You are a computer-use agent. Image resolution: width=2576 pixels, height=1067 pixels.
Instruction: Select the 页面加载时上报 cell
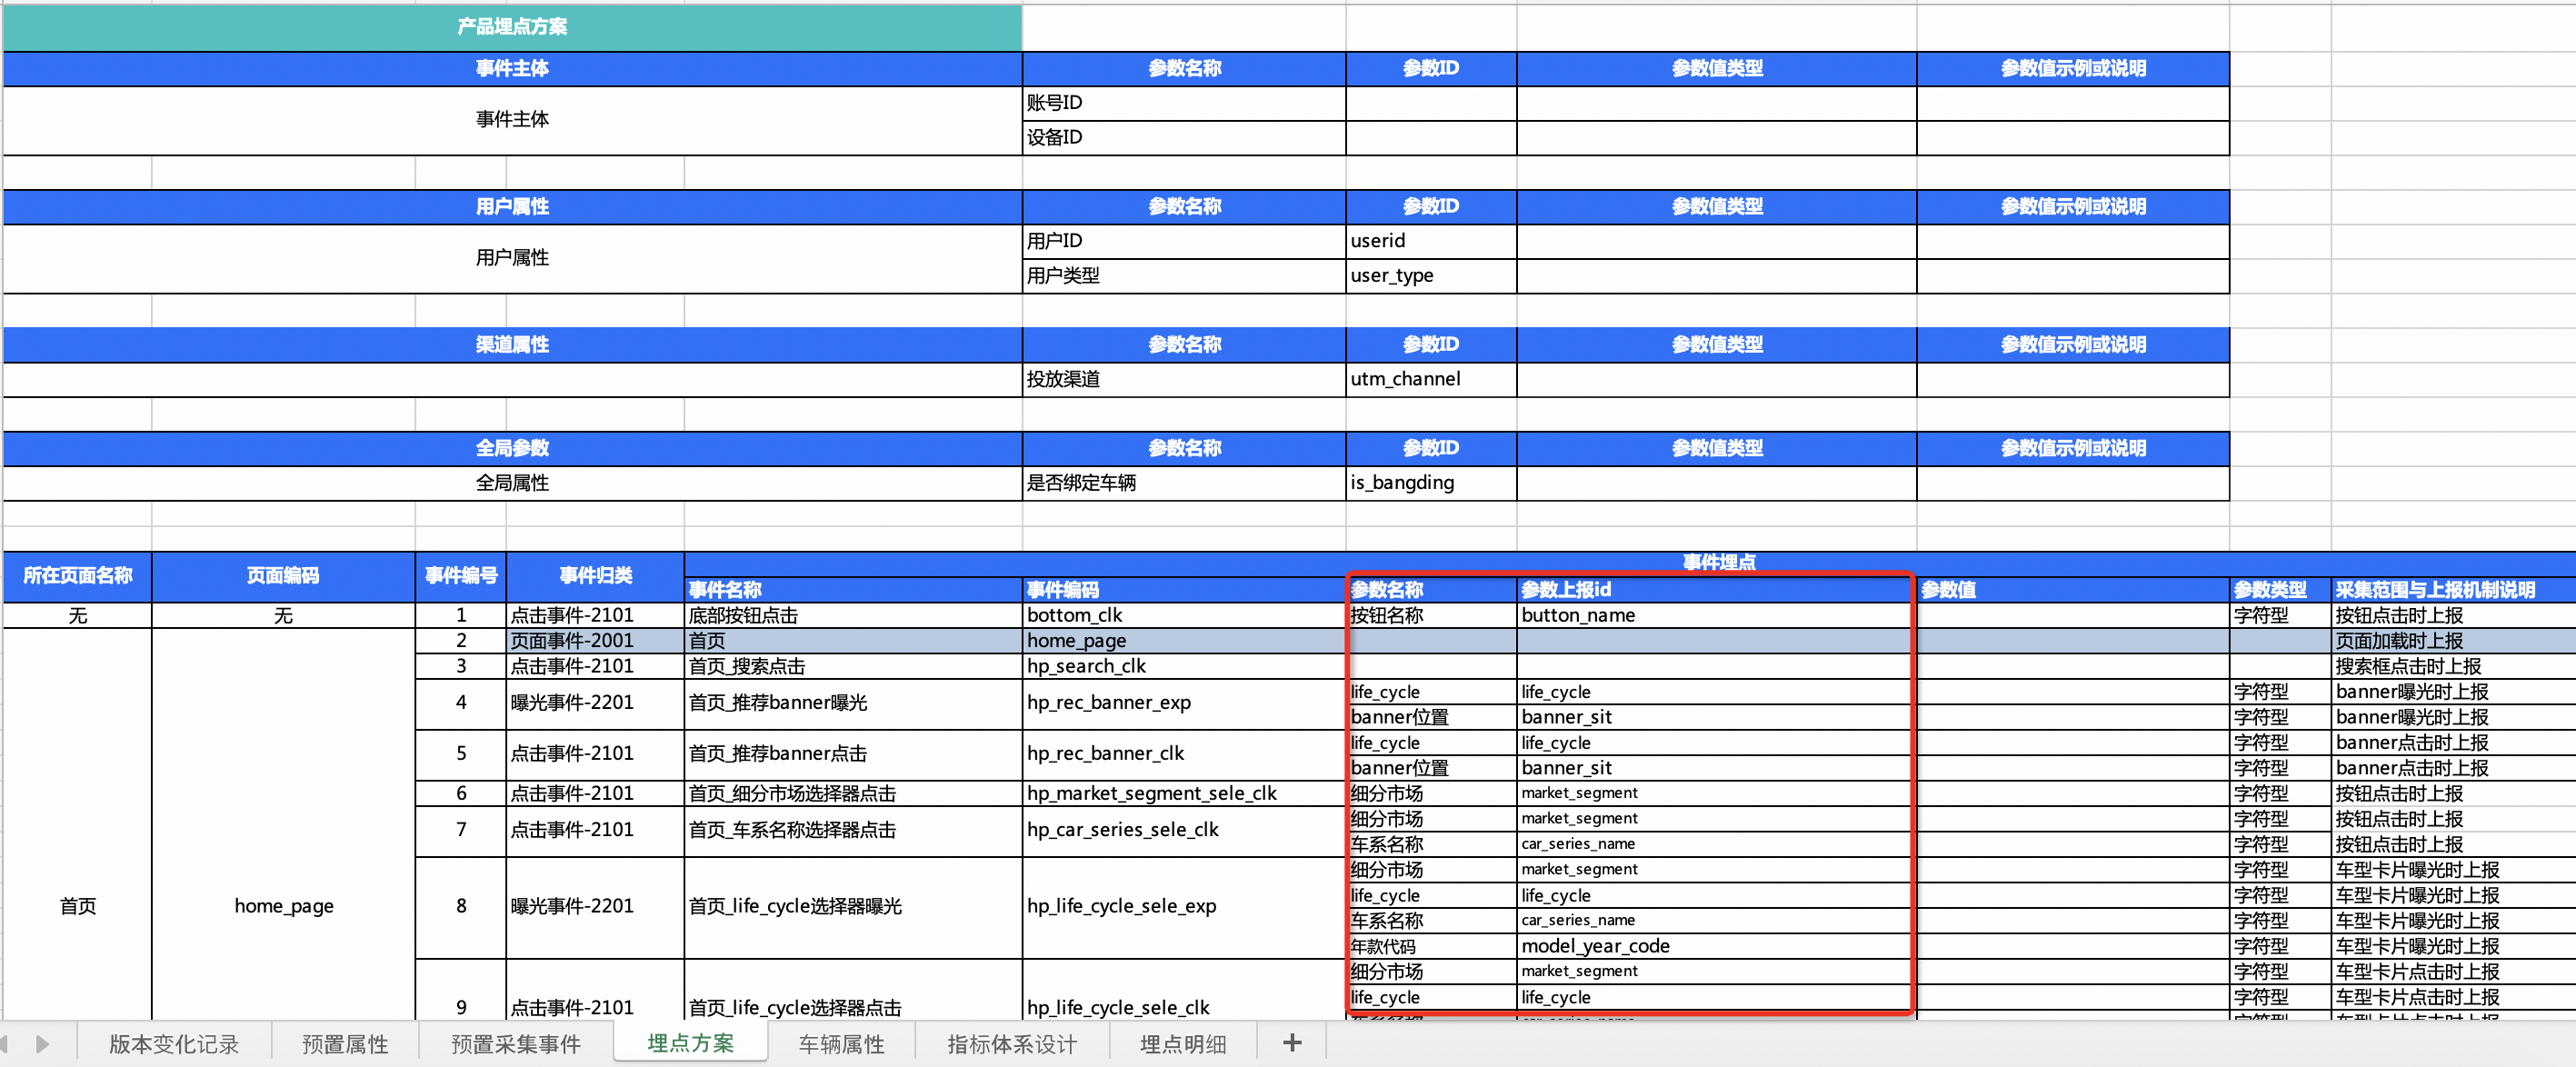(x=2454, y=641)
